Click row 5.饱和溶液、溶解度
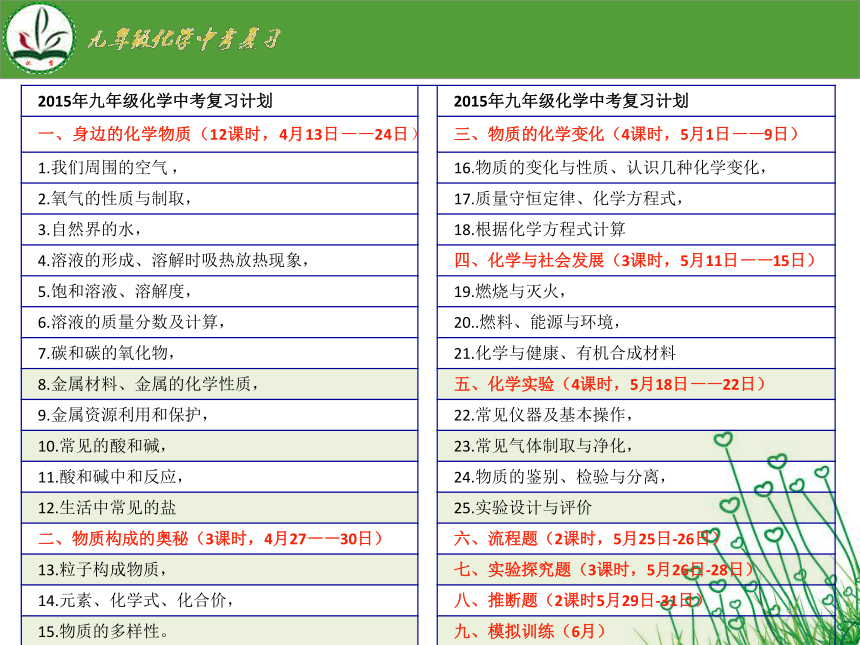This screenshot has width=860, height=645. click(x=219, y=291)
